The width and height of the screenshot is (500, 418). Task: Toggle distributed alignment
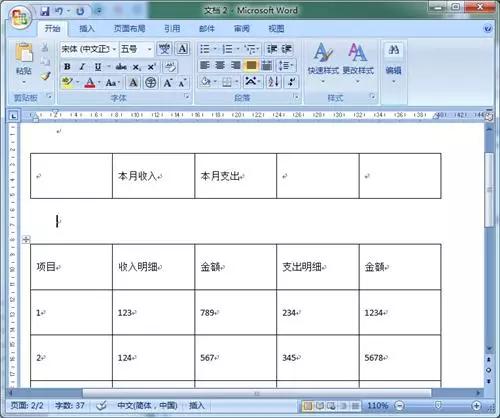267,65
